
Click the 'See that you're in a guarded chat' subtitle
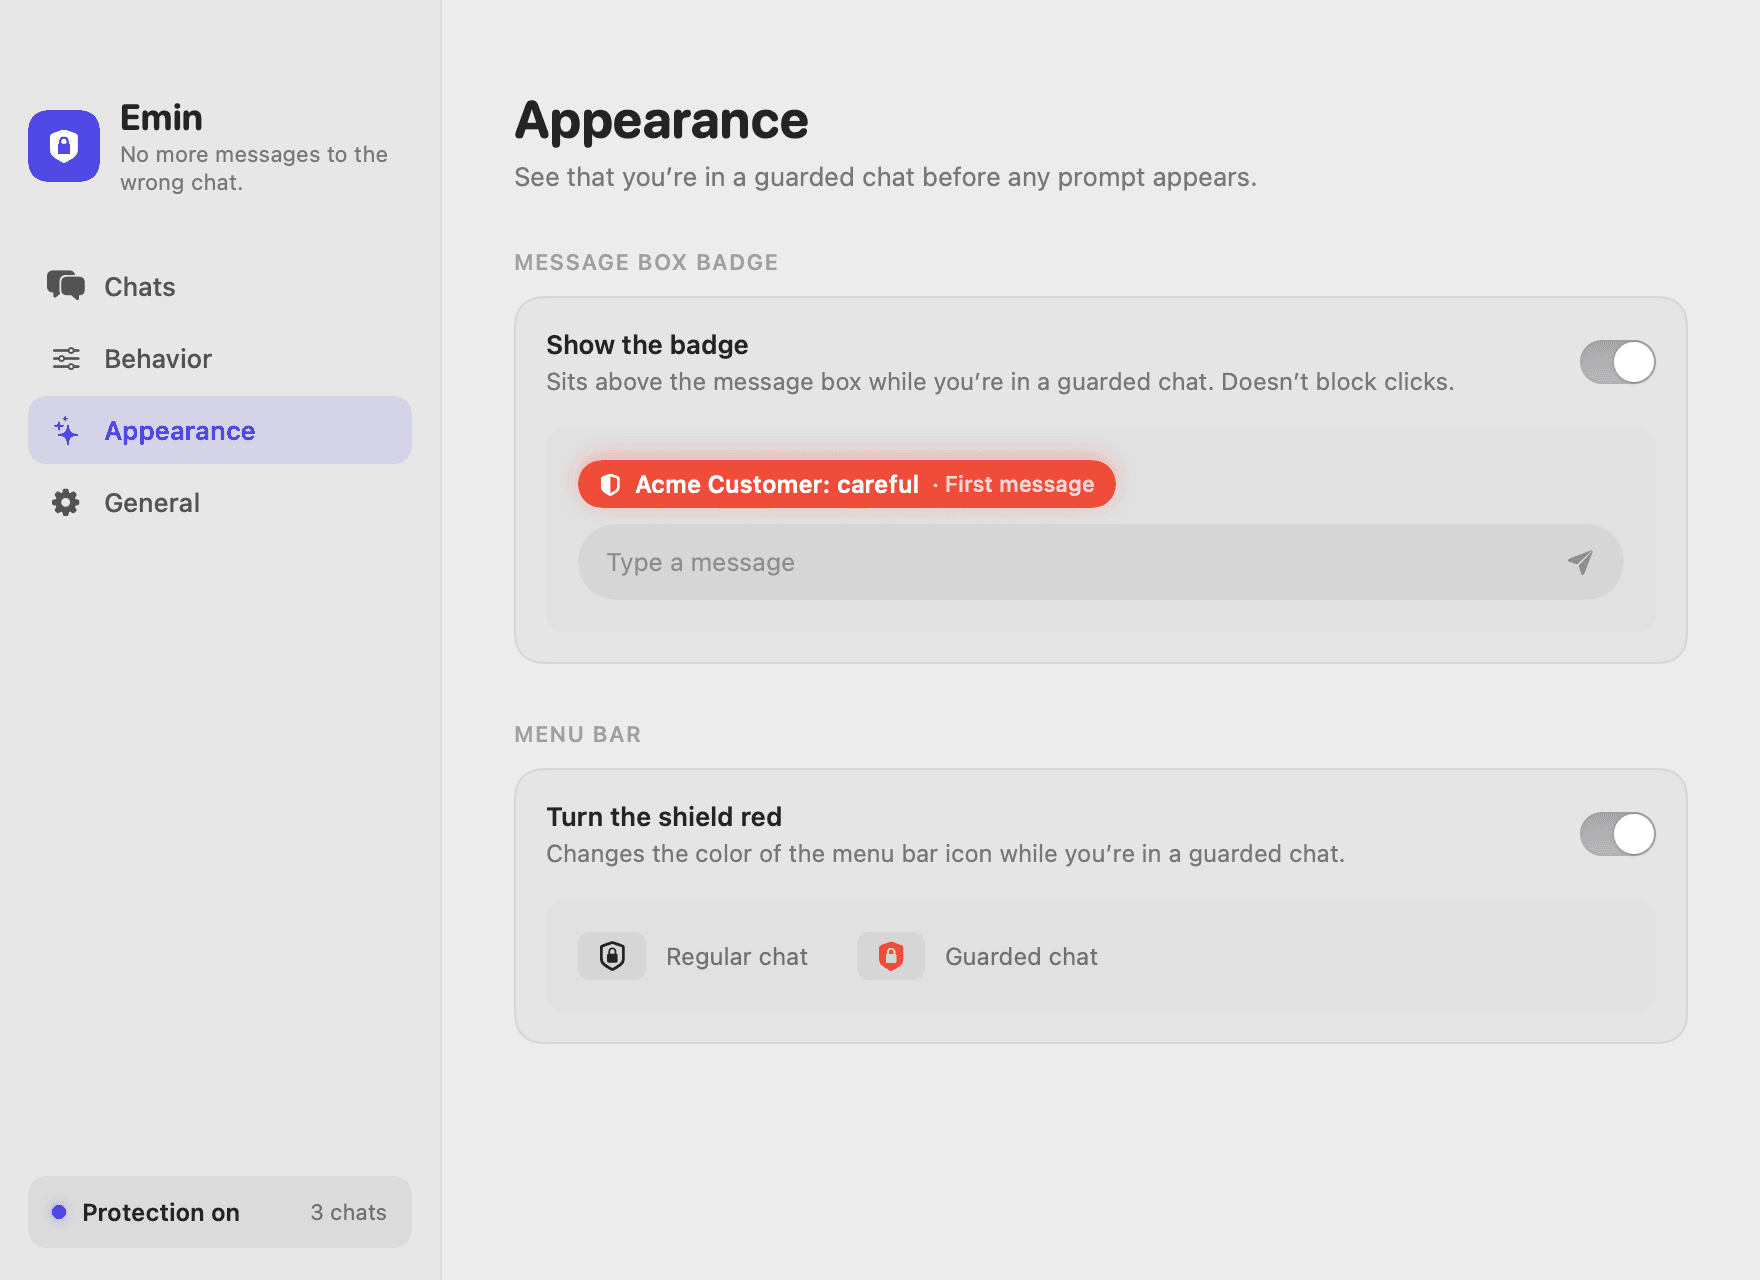(x=885, y=177)
